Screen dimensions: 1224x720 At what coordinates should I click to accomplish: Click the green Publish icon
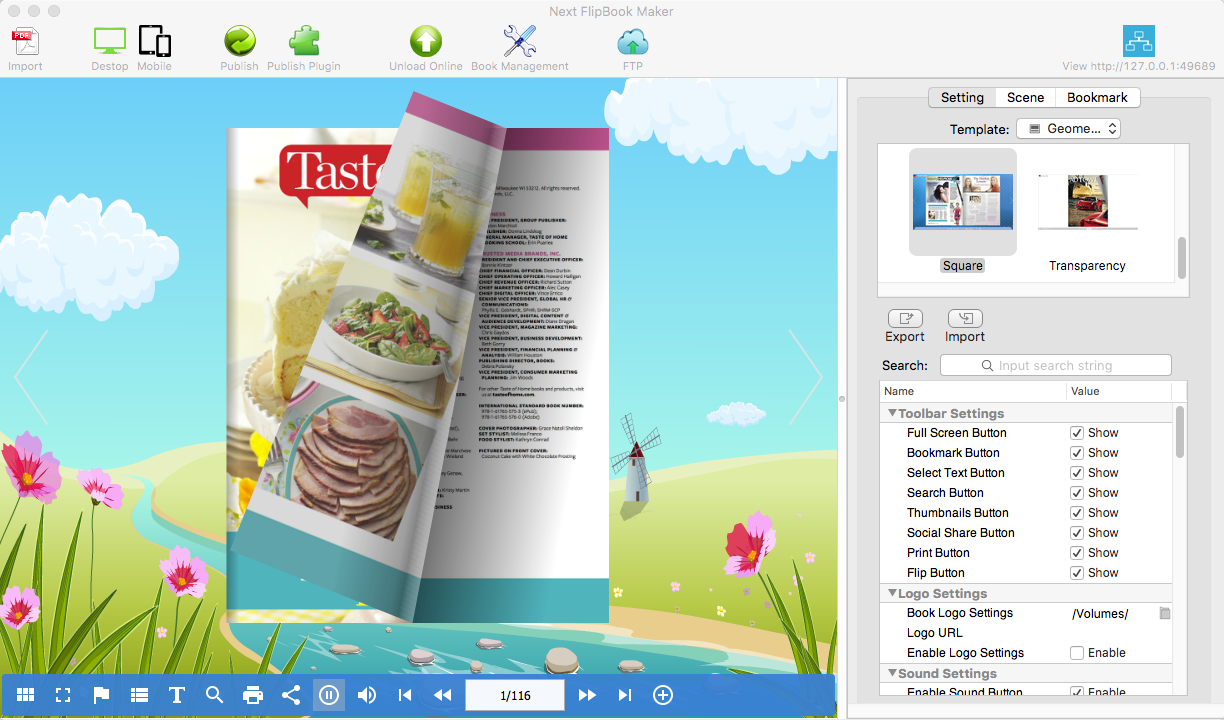[239, 42]
